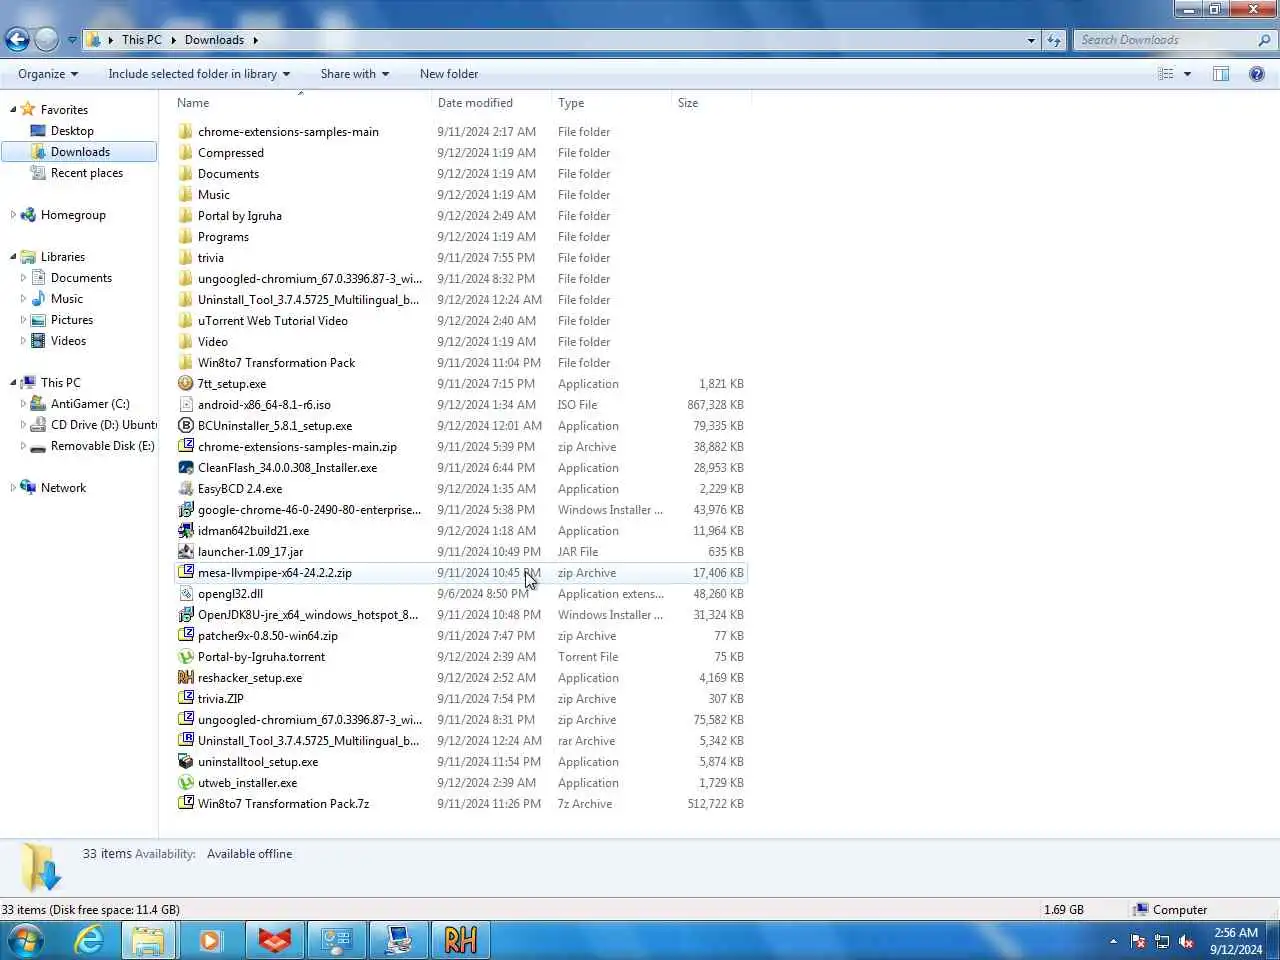Select Desktop under Favorites
1280x960 pixels.
[x=72, y=131]
